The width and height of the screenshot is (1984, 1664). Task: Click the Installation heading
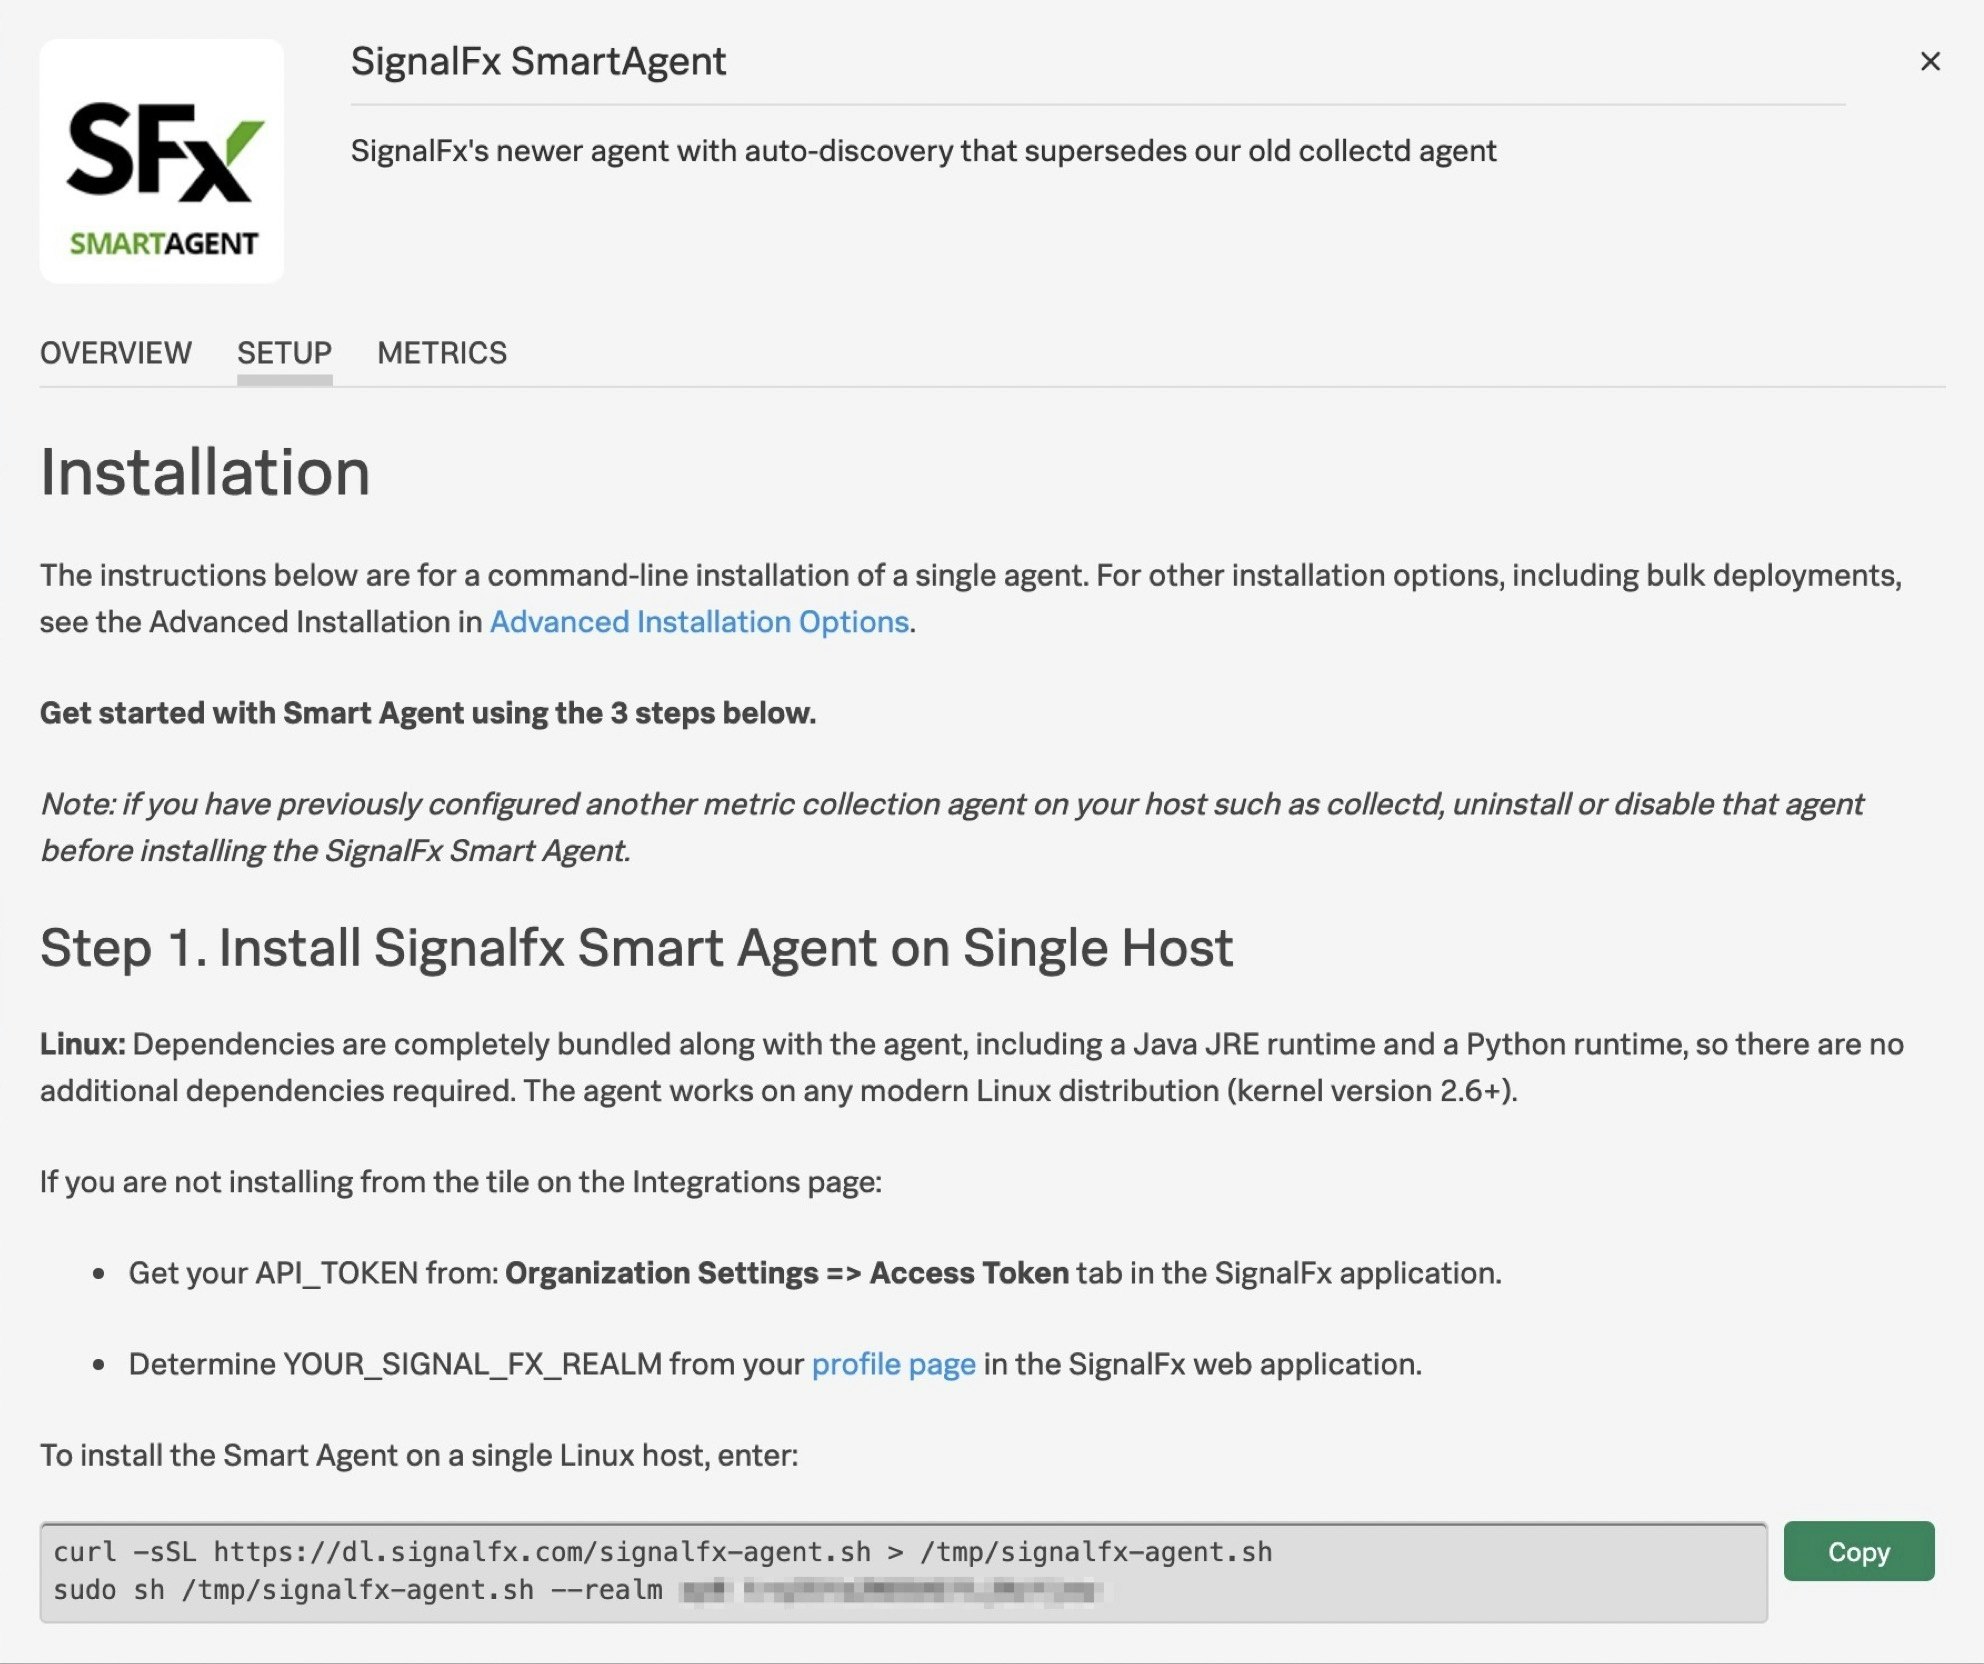205,471
